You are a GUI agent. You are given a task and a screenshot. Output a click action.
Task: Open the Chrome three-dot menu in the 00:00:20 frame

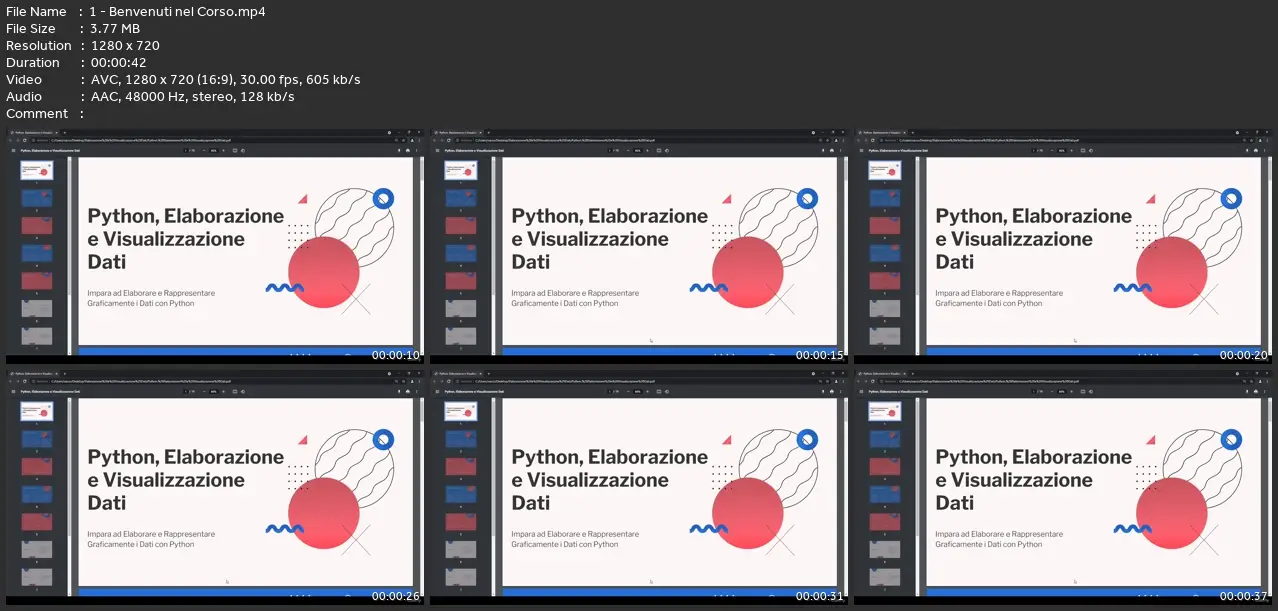[x=1266, y=141]
